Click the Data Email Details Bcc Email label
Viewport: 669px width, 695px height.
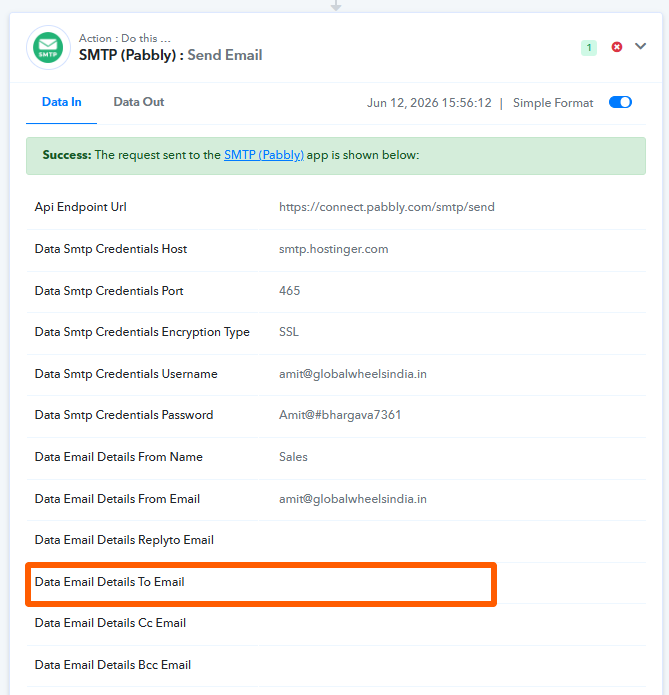113,665
